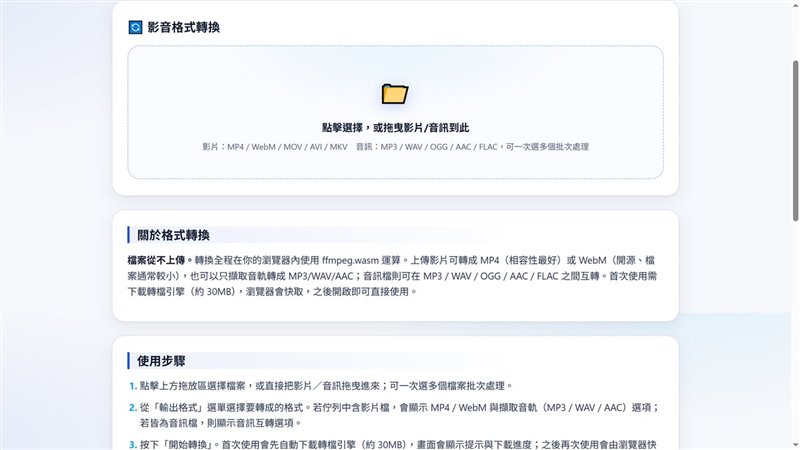Click the supported formats line starting 影片：MP4
This screenshot has width=800, height=450.
(x=395, y=147)
